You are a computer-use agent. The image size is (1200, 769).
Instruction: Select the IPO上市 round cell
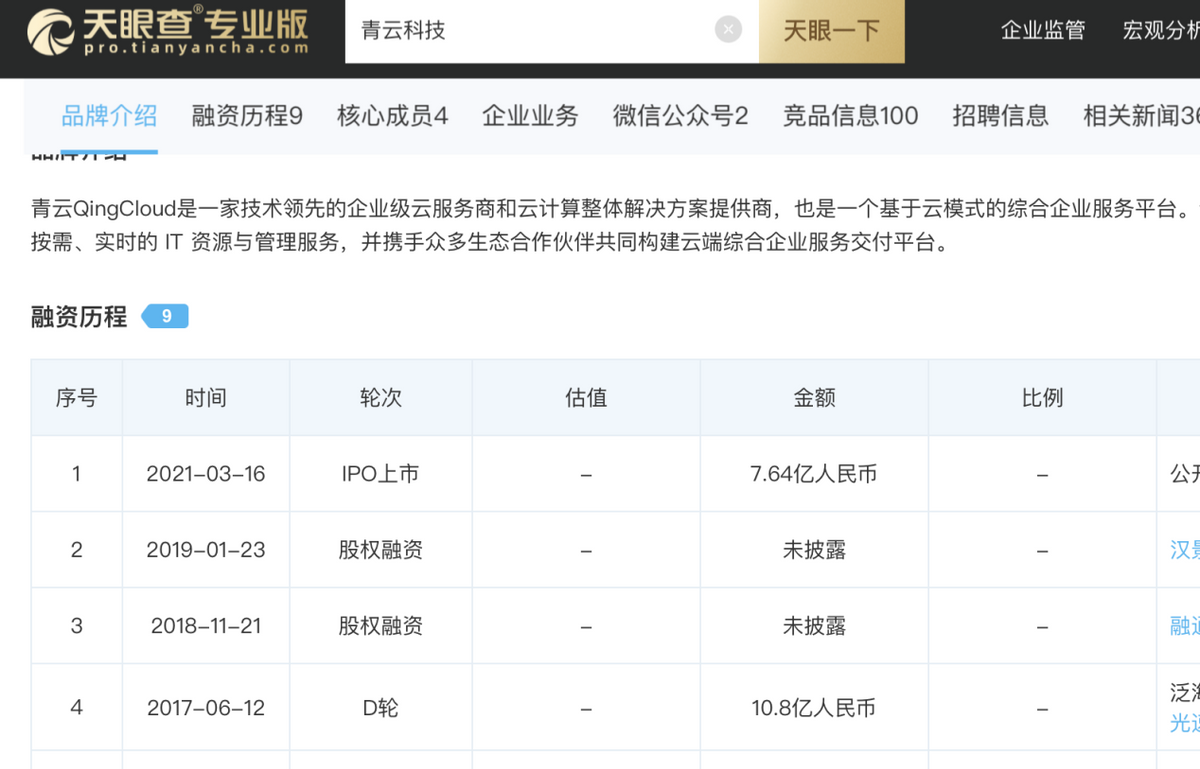coord(380,474)
